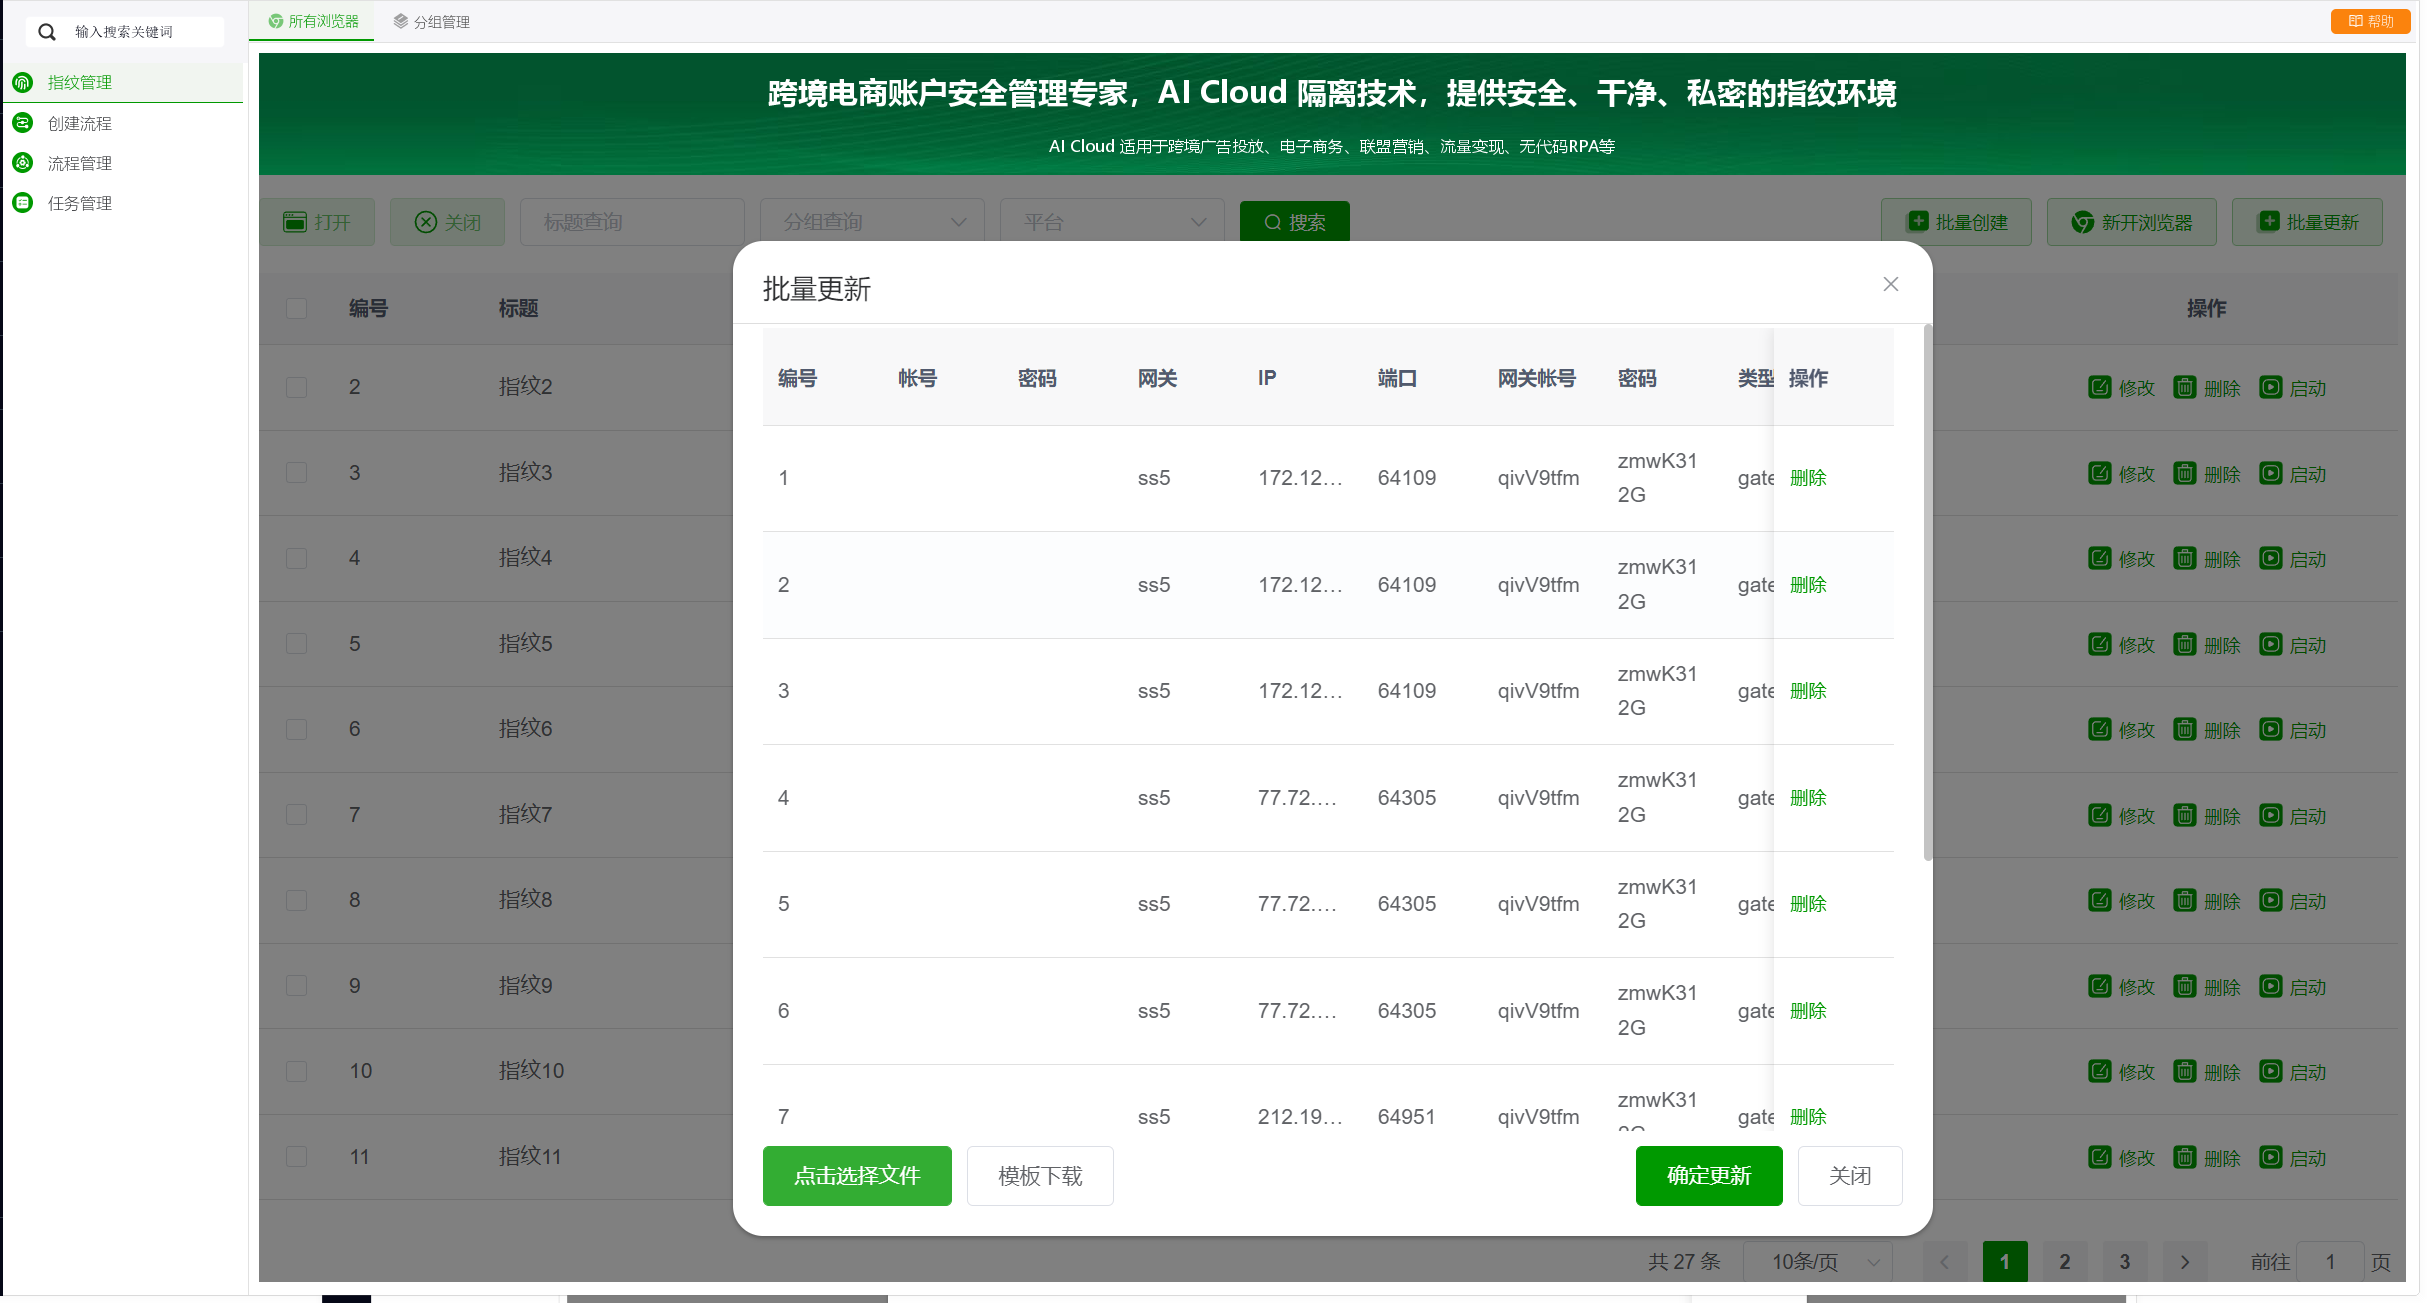Open 创建流程 menu item
The width and height of the screenshot is (2427, 1303).
(x=123, y=122)
